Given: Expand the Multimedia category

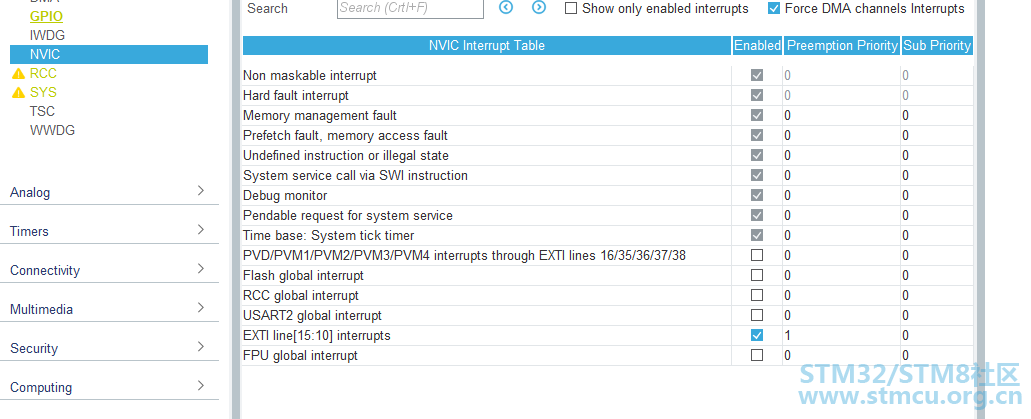Looking at the screenshot, I should pos(109,309).
